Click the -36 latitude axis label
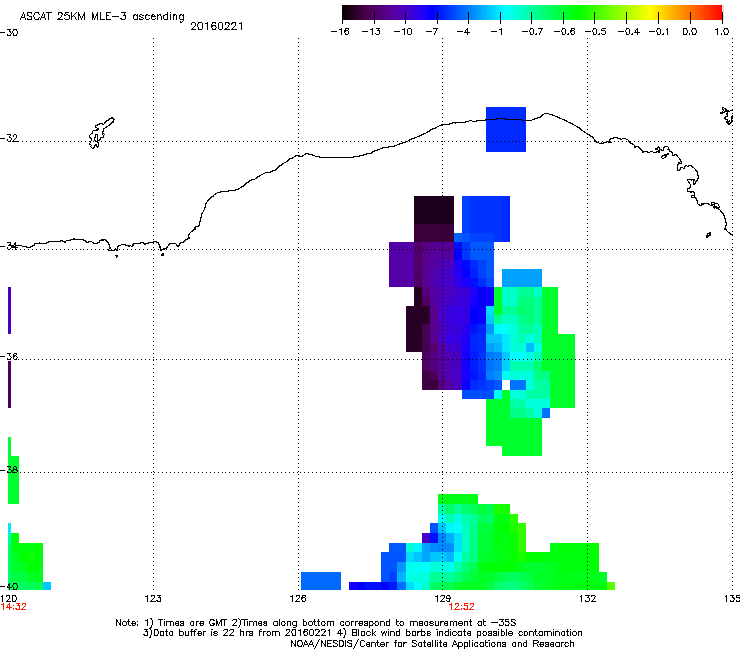740x650 pixels. point(9,356)
